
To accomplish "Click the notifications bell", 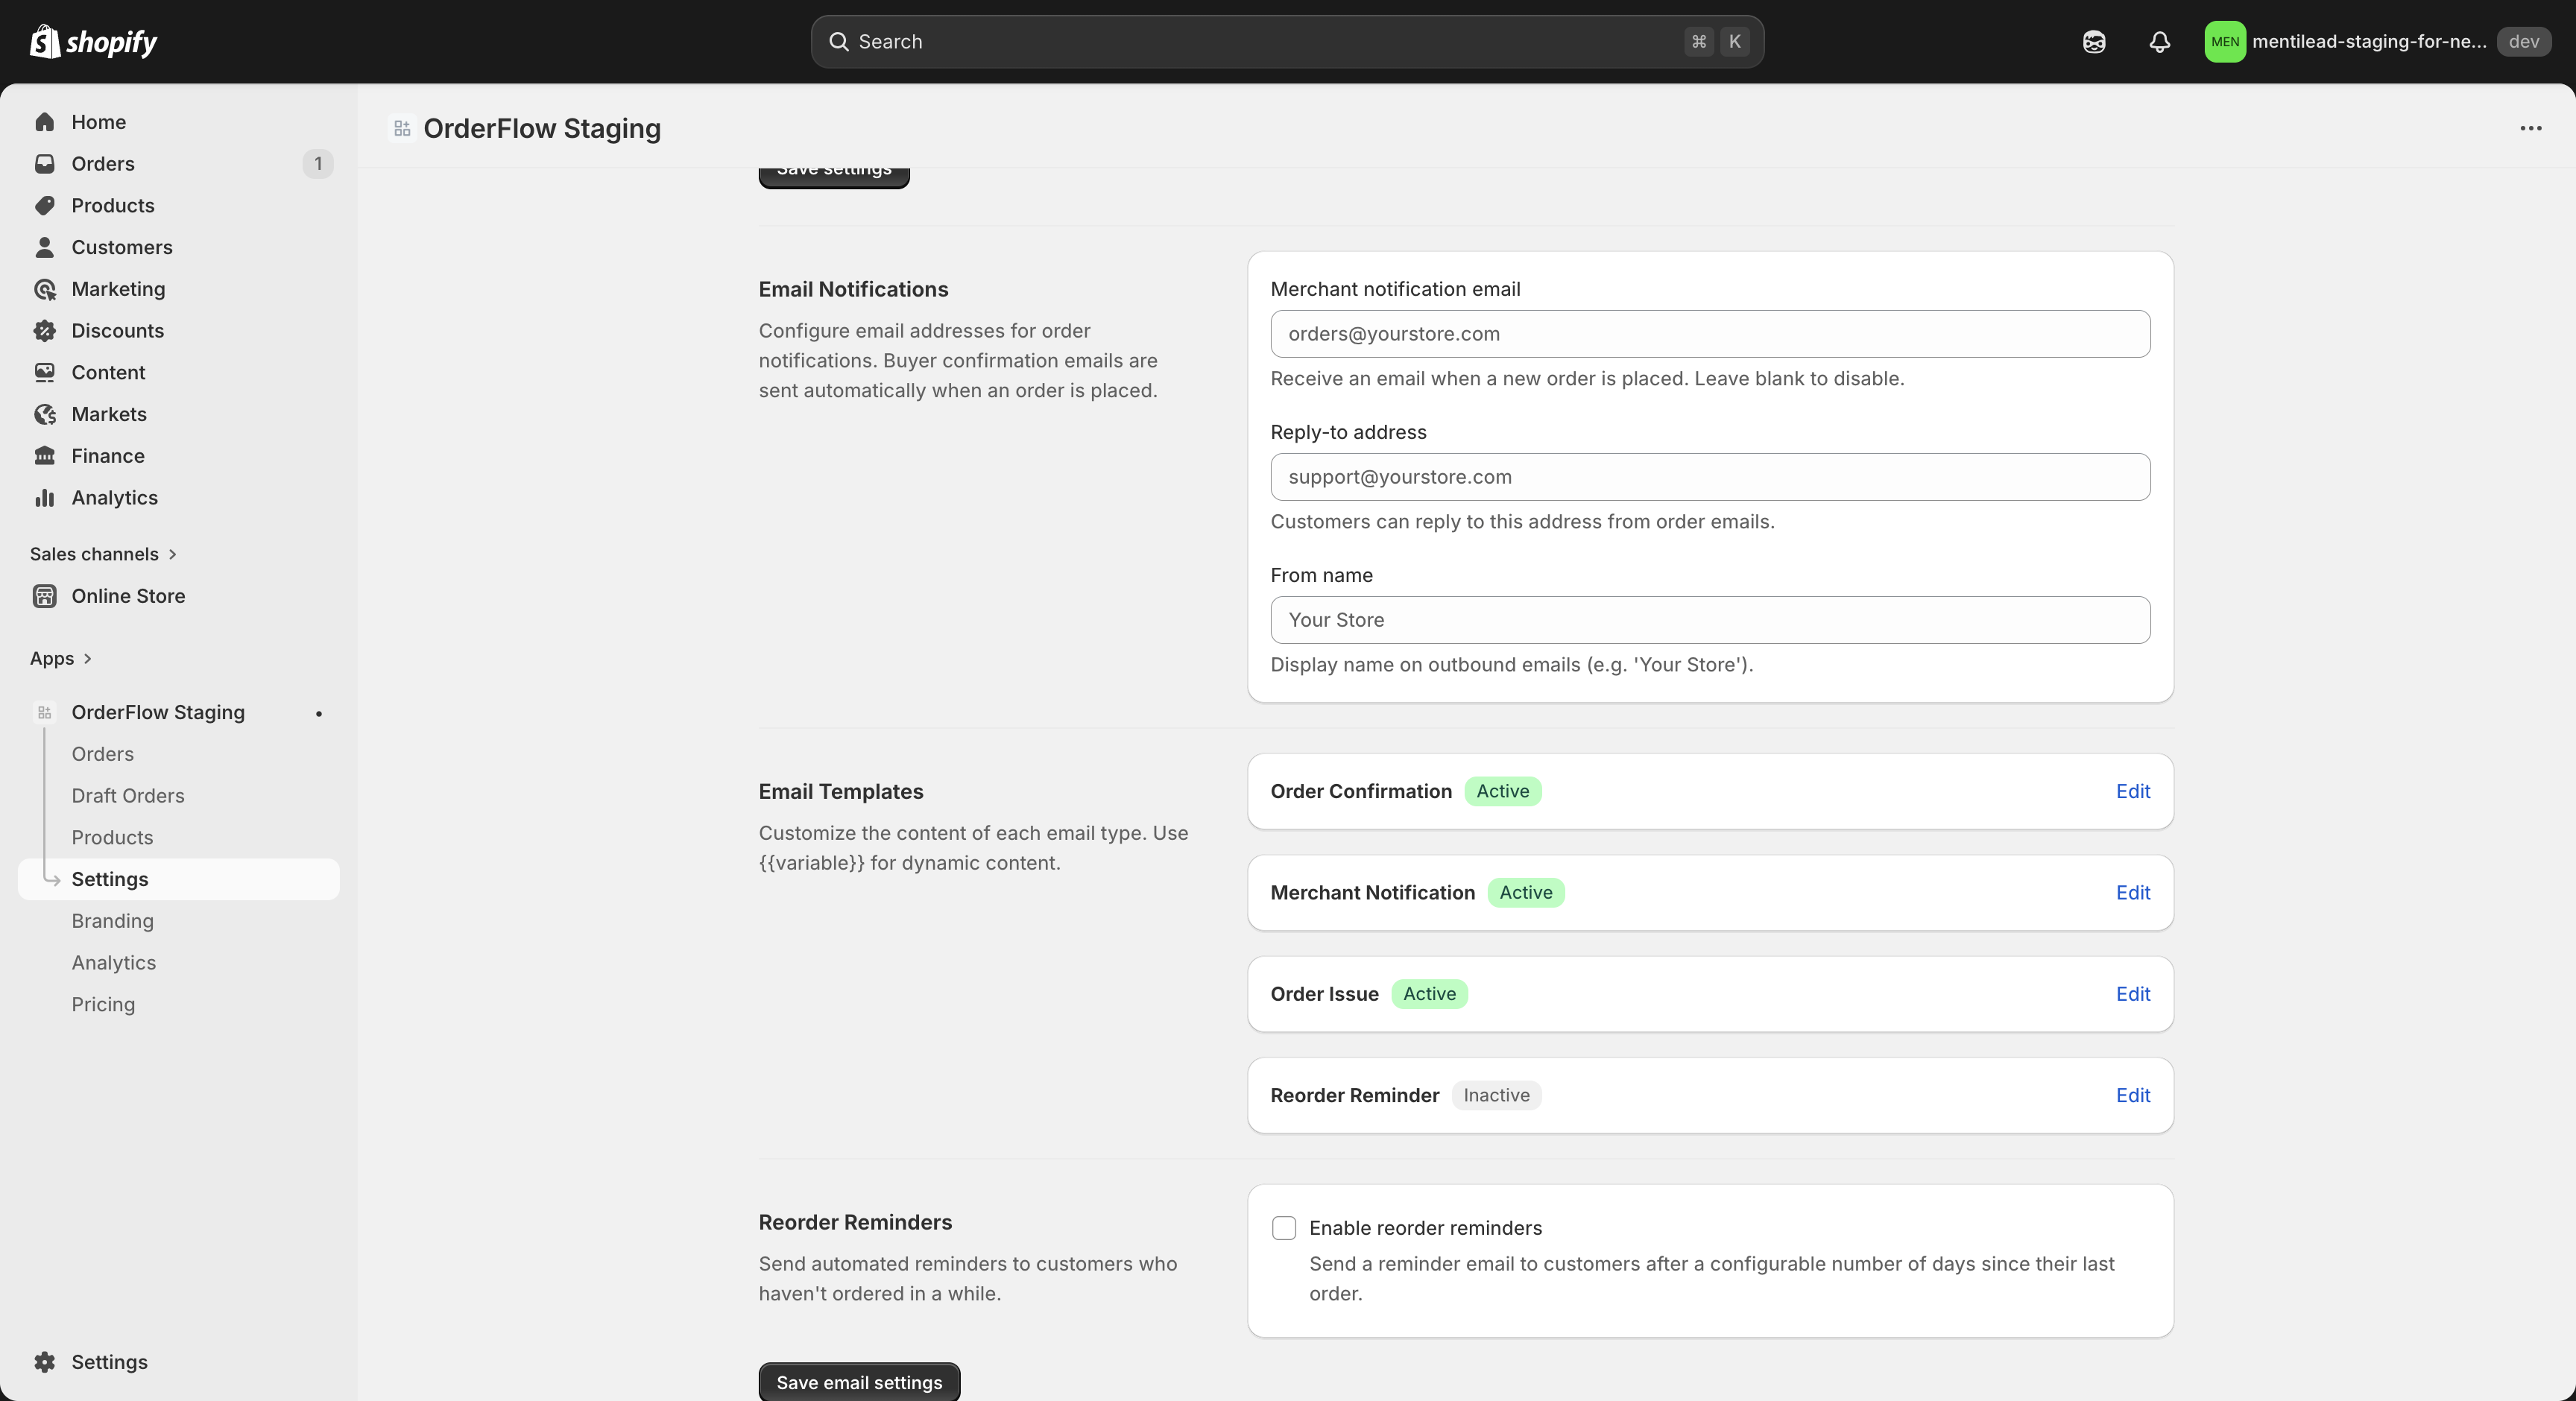I will [x=2160, y=42].
